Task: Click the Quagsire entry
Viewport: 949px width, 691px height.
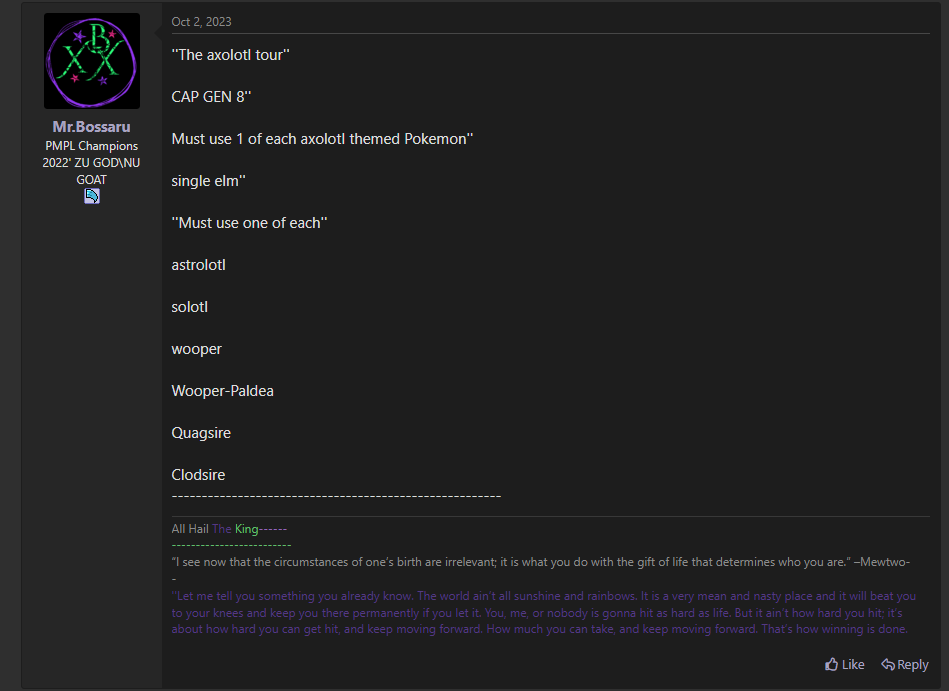Action: pyautogui.click(x=201, y=433)
